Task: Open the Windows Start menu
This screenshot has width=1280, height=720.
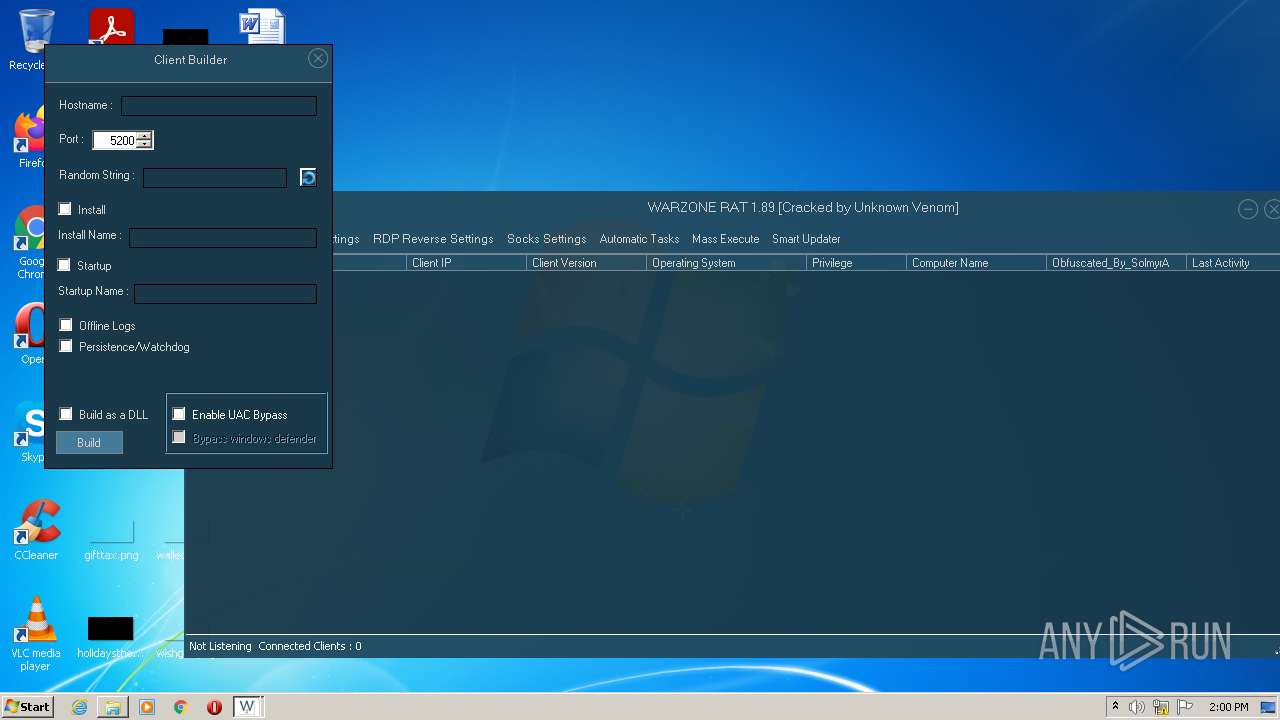Action: tap(27, 707)
